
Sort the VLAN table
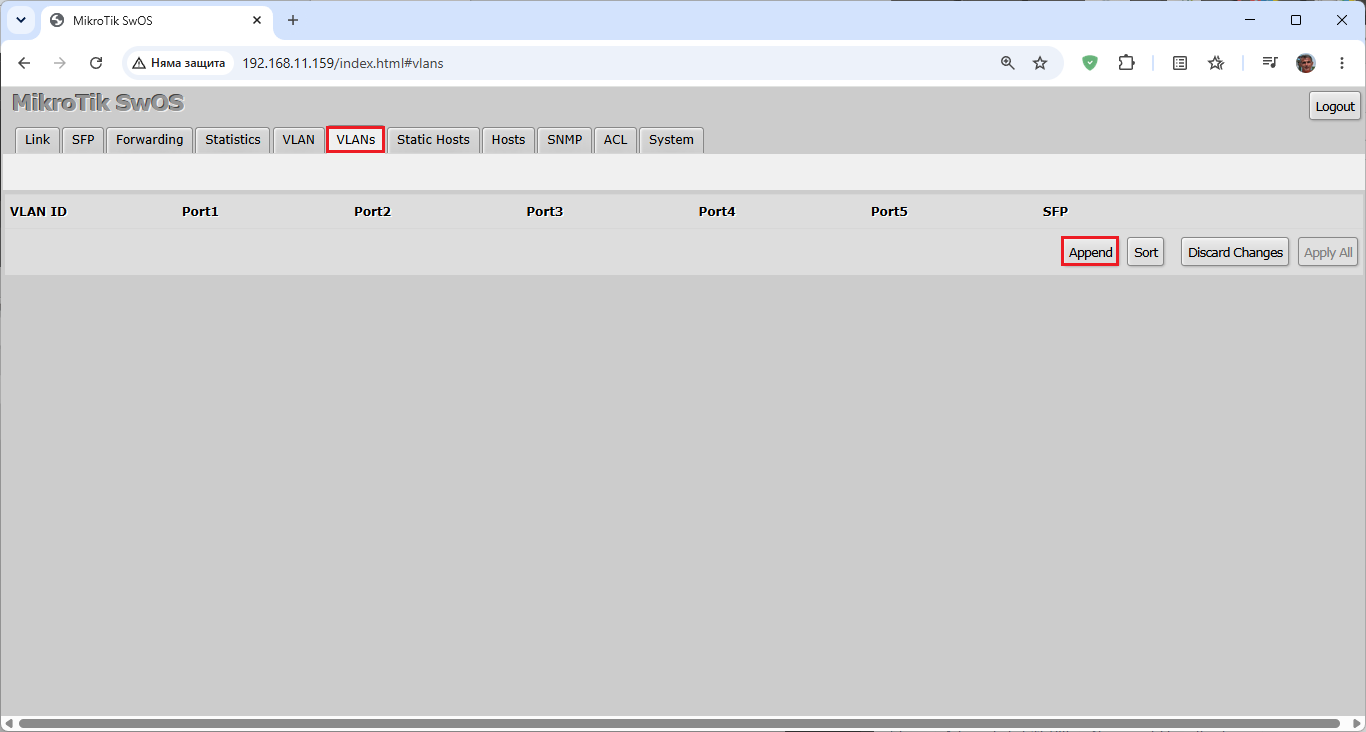(1146, 252)
